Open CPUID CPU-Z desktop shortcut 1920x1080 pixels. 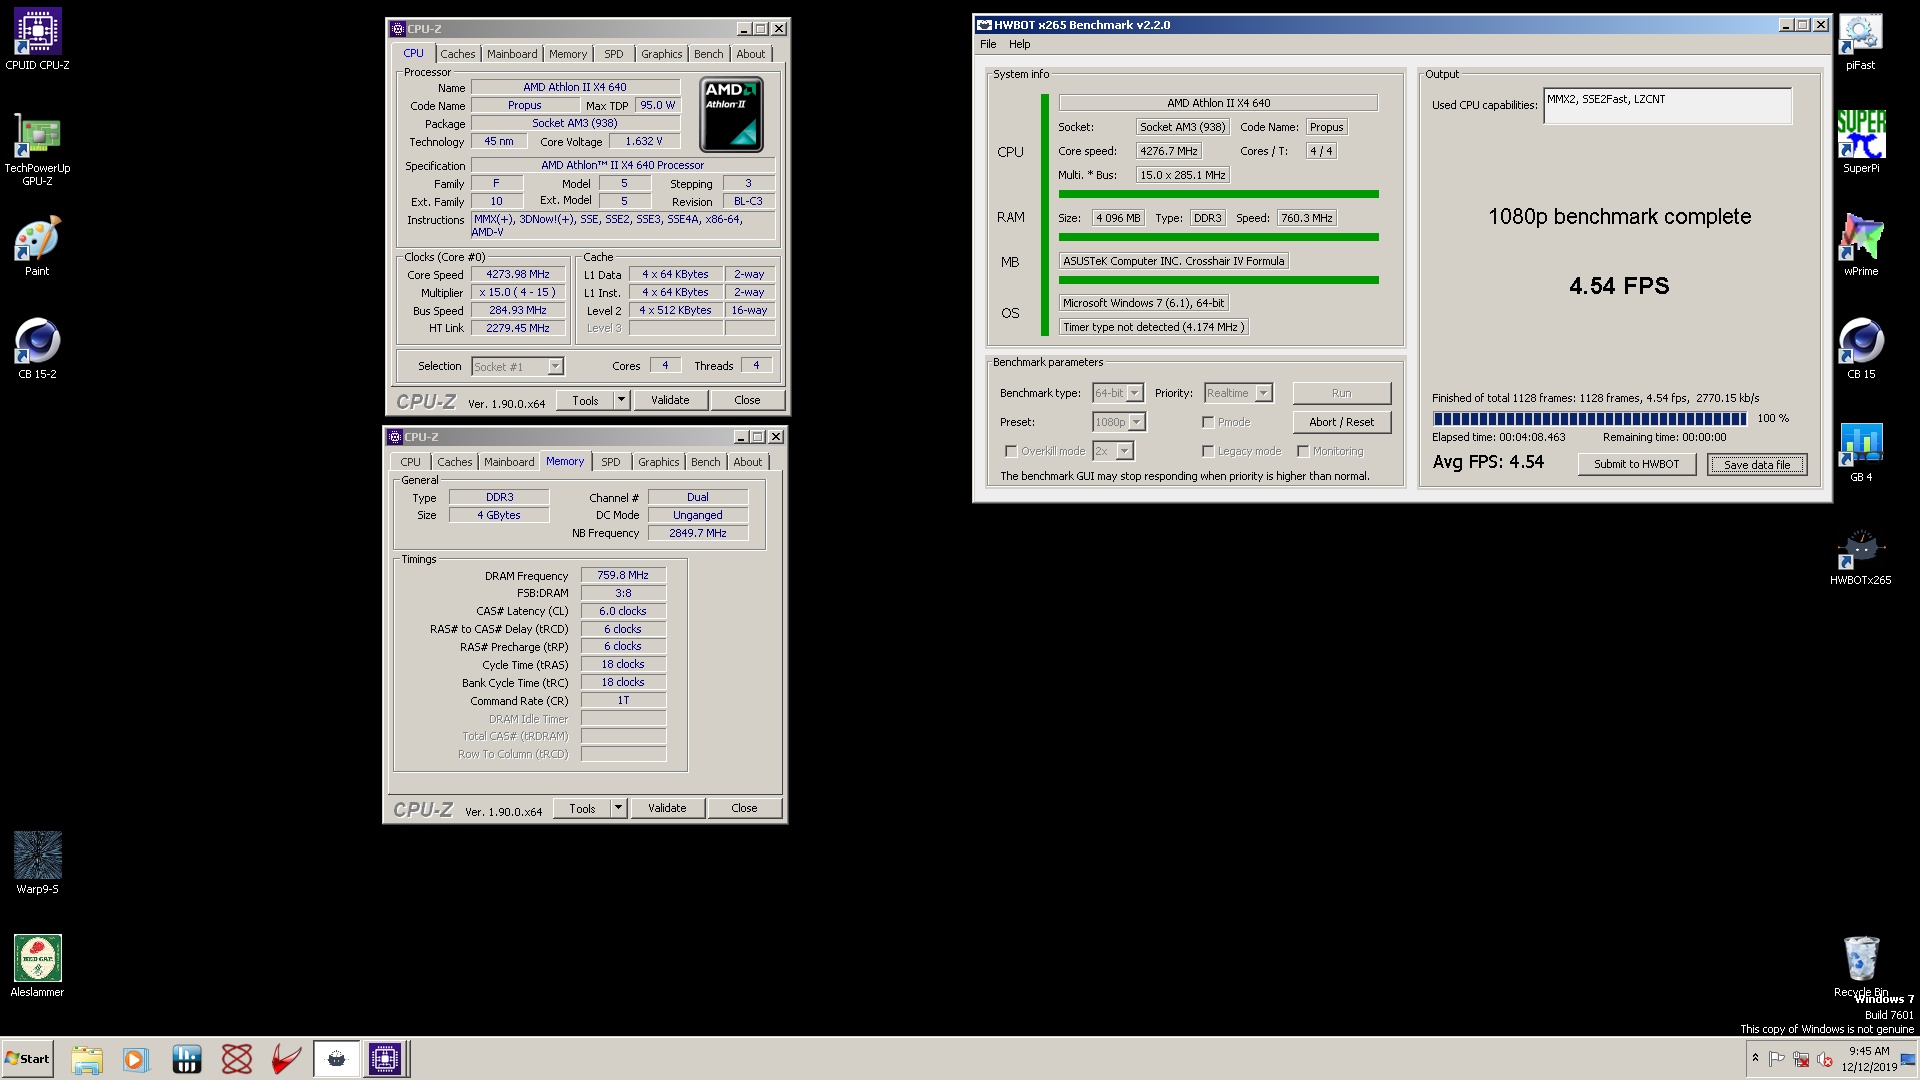[37, 40]
